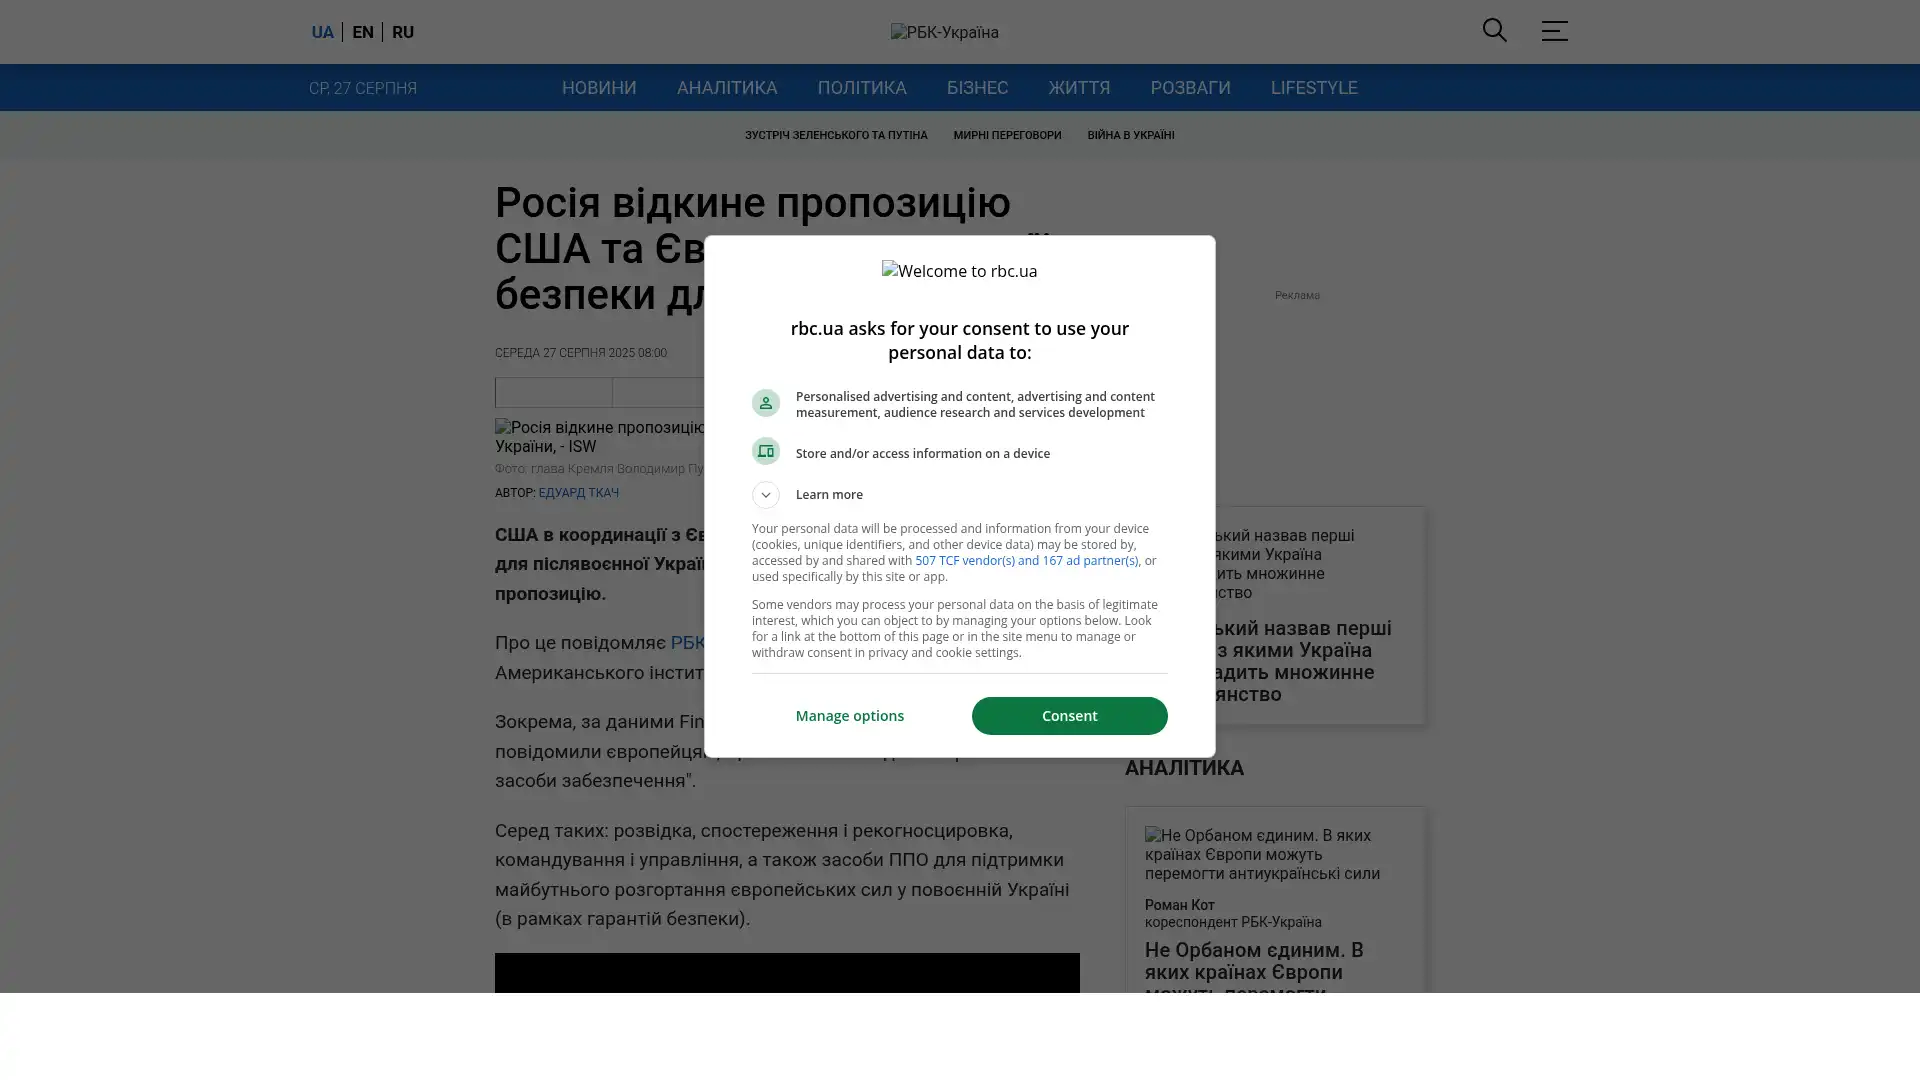
Task: Click Manage options button
Action: [849, 716]
